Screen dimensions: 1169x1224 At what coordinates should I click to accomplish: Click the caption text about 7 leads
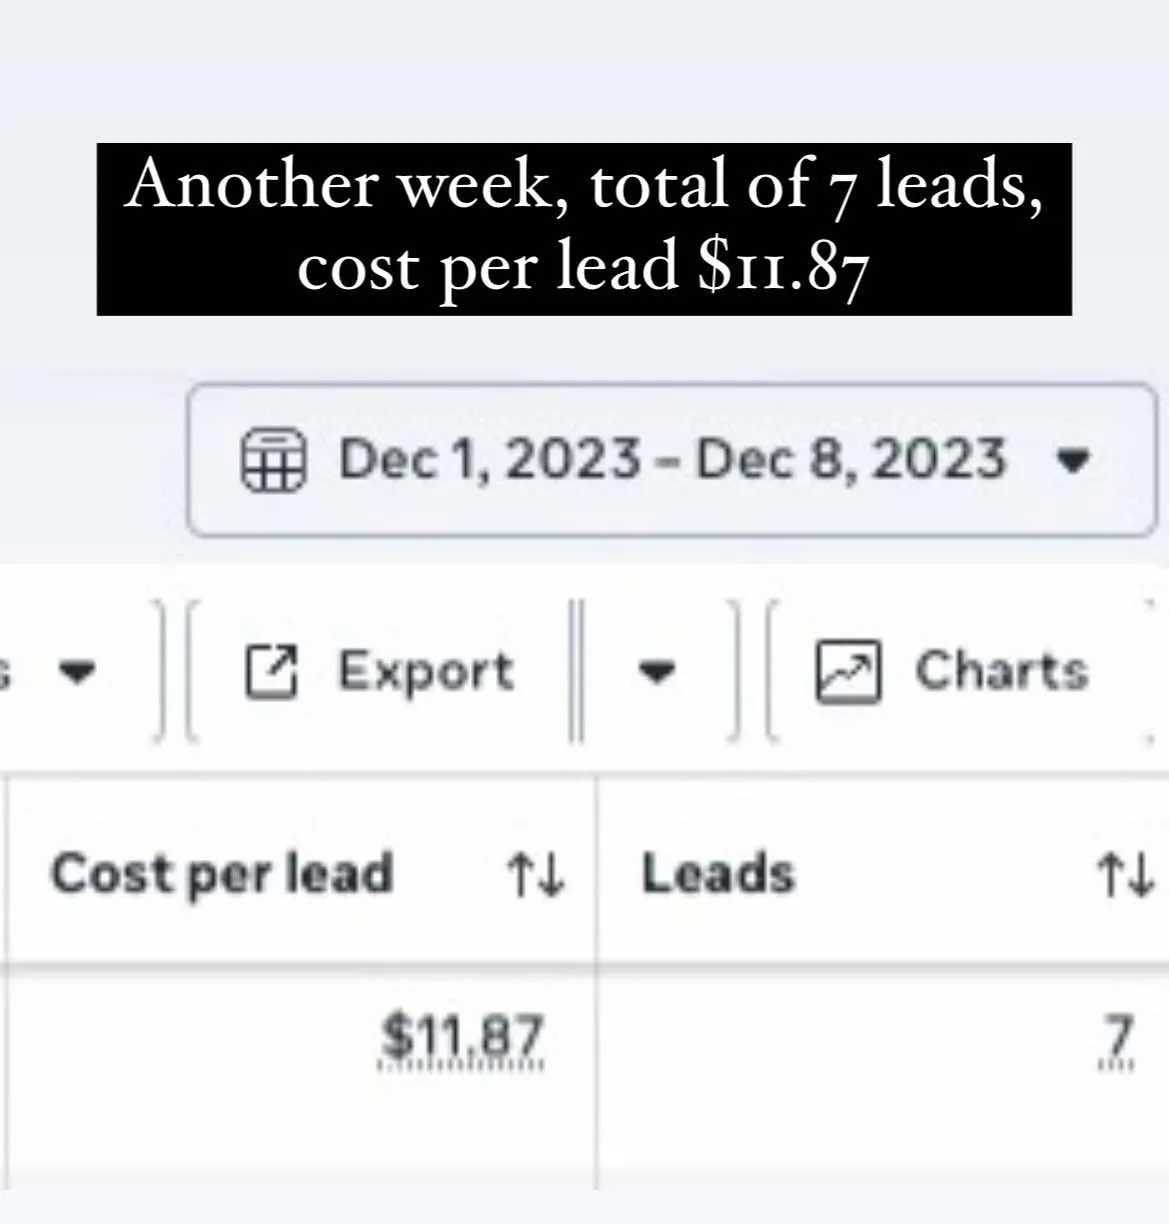[x=584, y=228]
